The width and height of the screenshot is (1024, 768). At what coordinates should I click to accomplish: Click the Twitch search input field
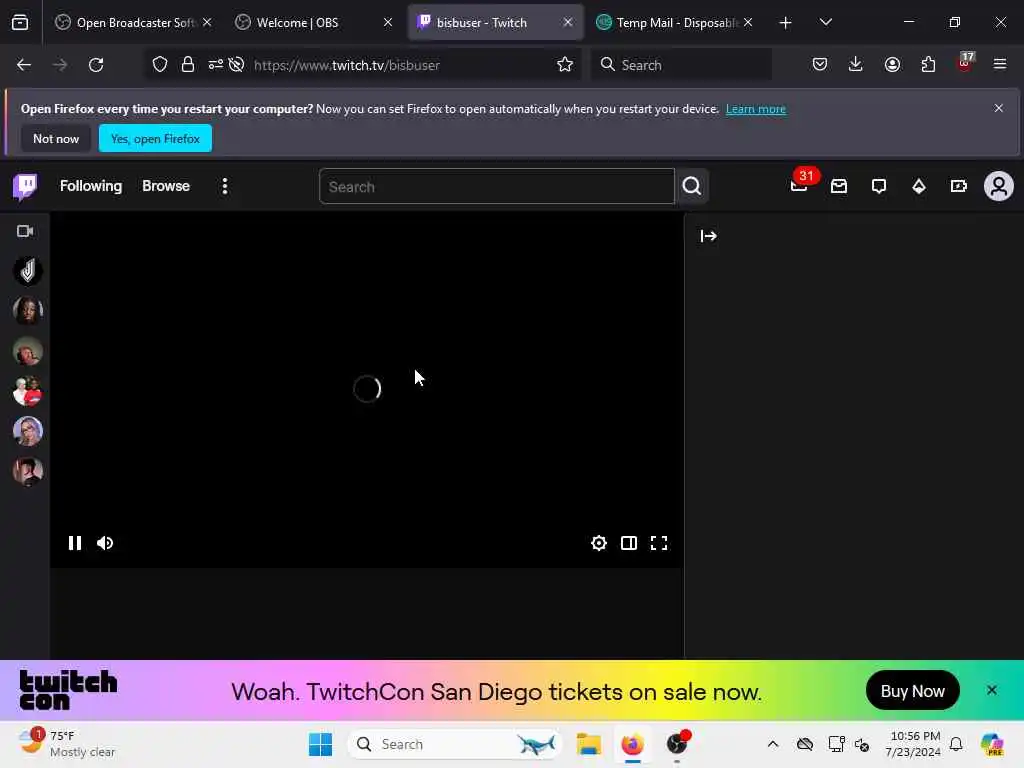click(x=496, y=187)
